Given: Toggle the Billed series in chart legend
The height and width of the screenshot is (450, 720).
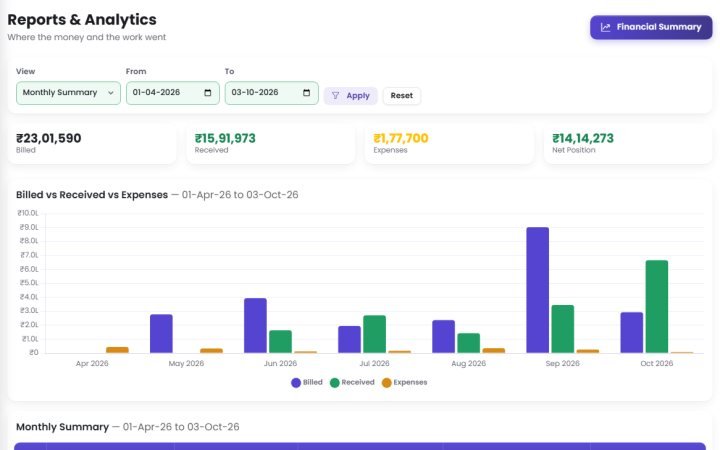Looking at the screenshot, I should pos(307,382).
